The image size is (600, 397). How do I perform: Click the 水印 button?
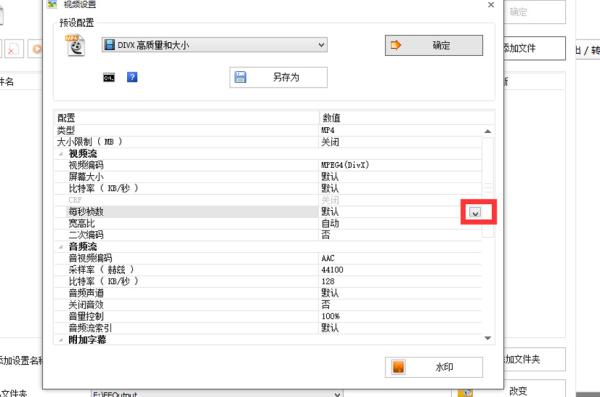(434, 367)
